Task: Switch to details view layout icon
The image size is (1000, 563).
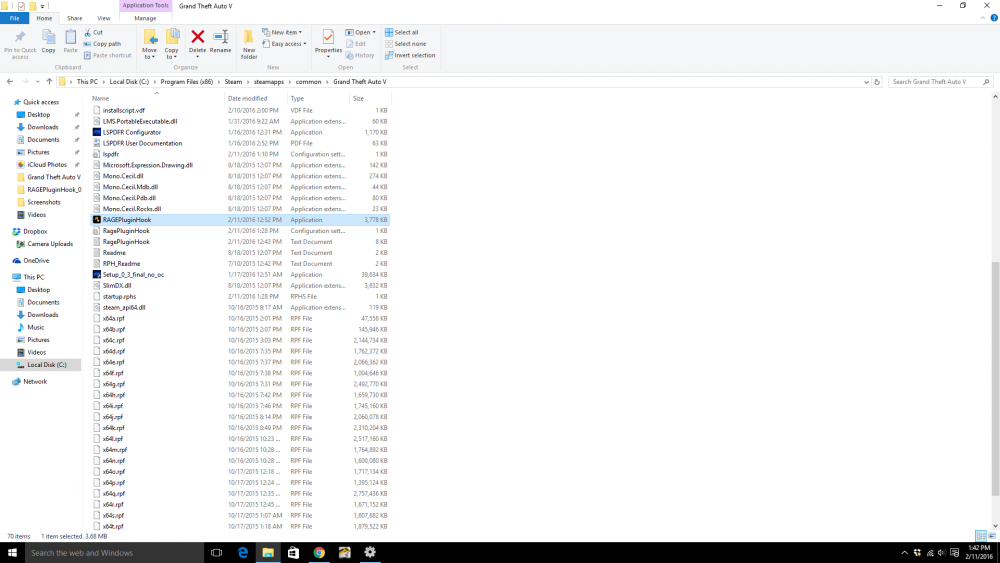Action: (x=981, y=536)
